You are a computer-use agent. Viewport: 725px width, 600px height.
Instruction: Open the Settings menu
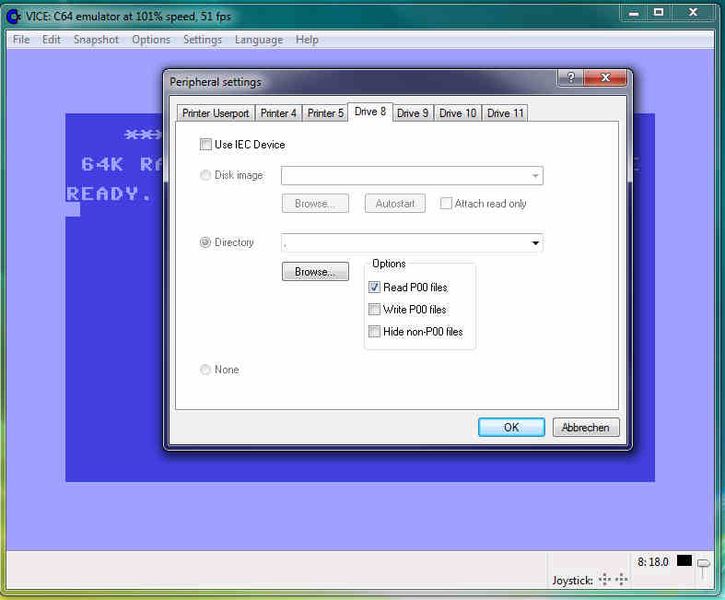202,40
